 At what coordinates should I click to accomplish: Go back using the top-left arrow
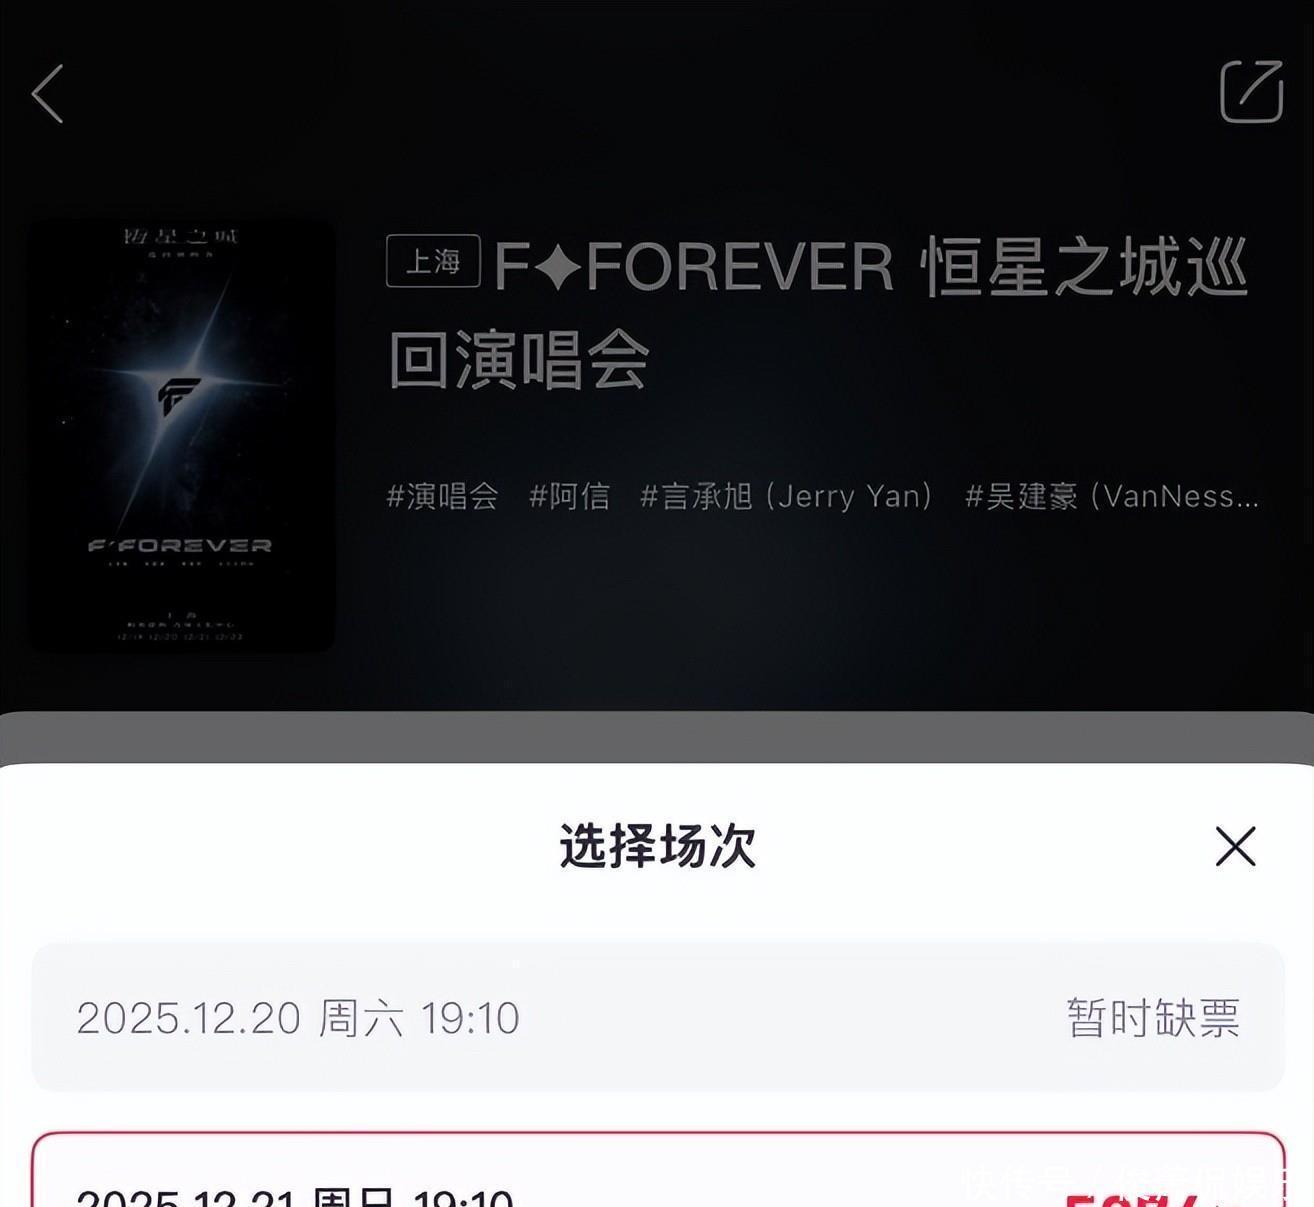(x=47, y=94)
